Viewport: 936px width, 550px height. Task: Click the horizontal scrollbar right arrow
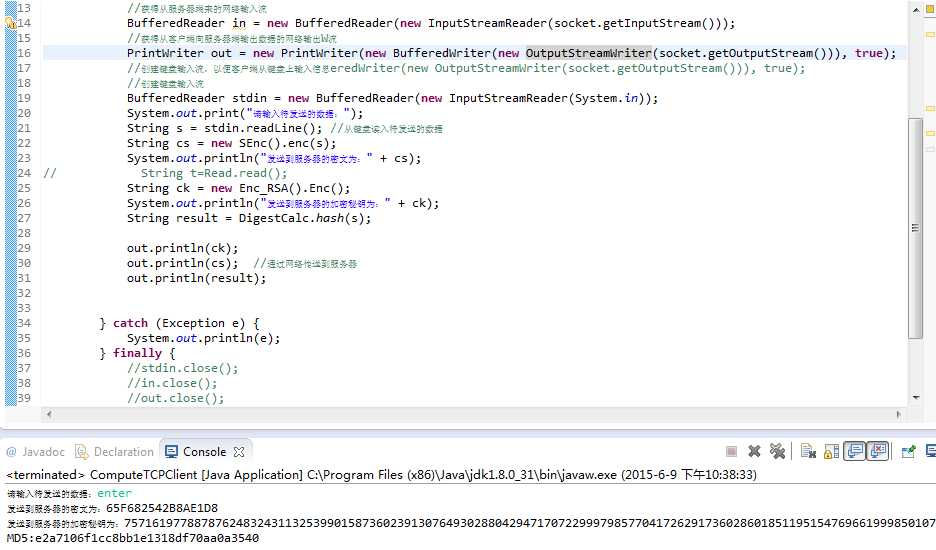pyautogui.click(x=898, y=414)
